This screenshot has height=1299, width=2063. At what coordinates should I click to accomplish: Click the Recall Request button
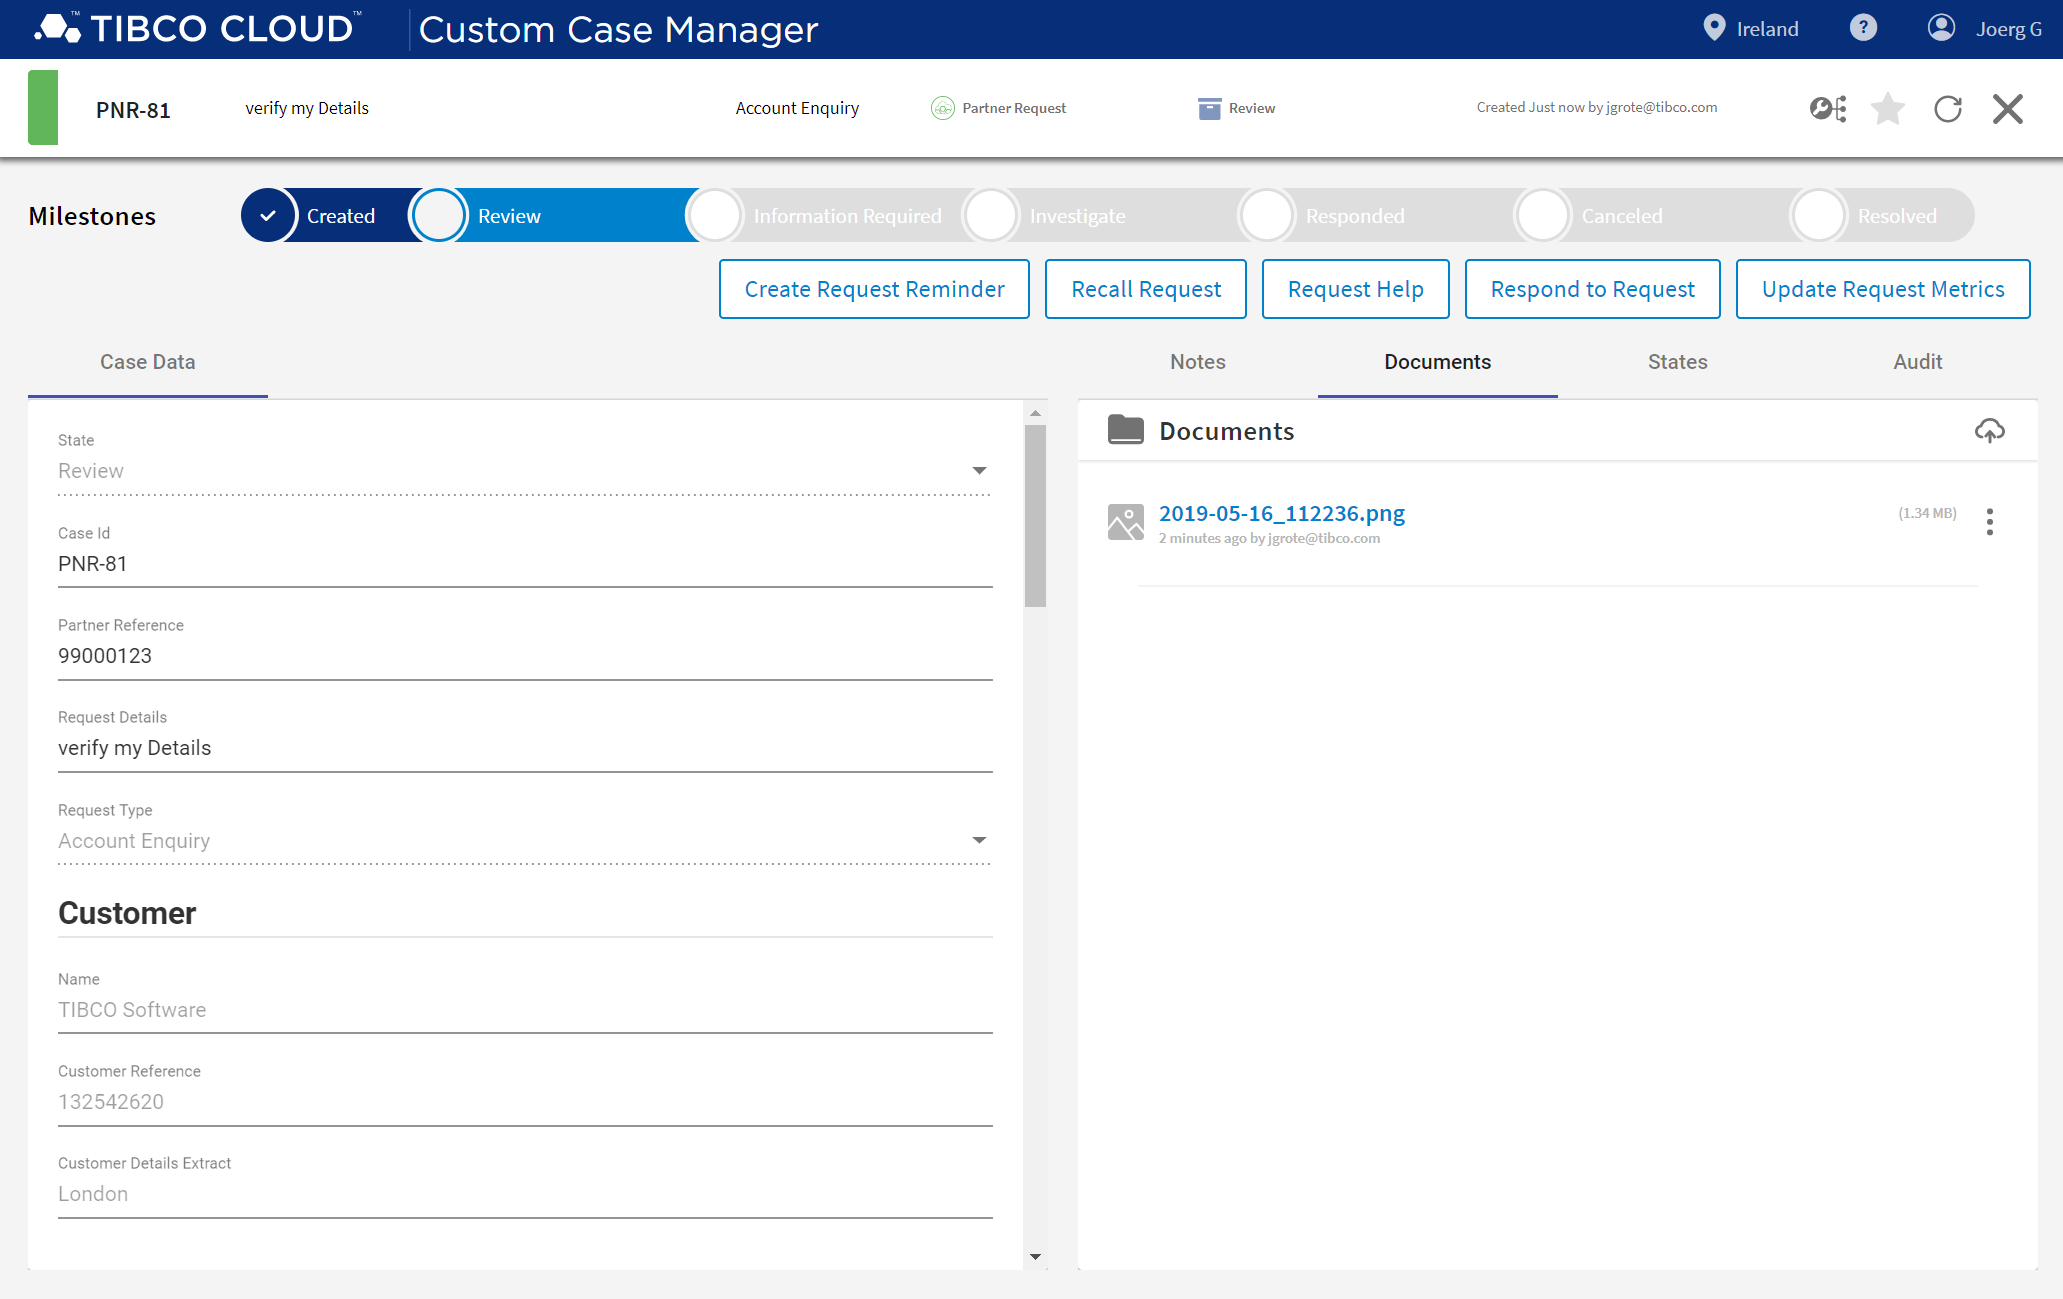coord(1146,289)
